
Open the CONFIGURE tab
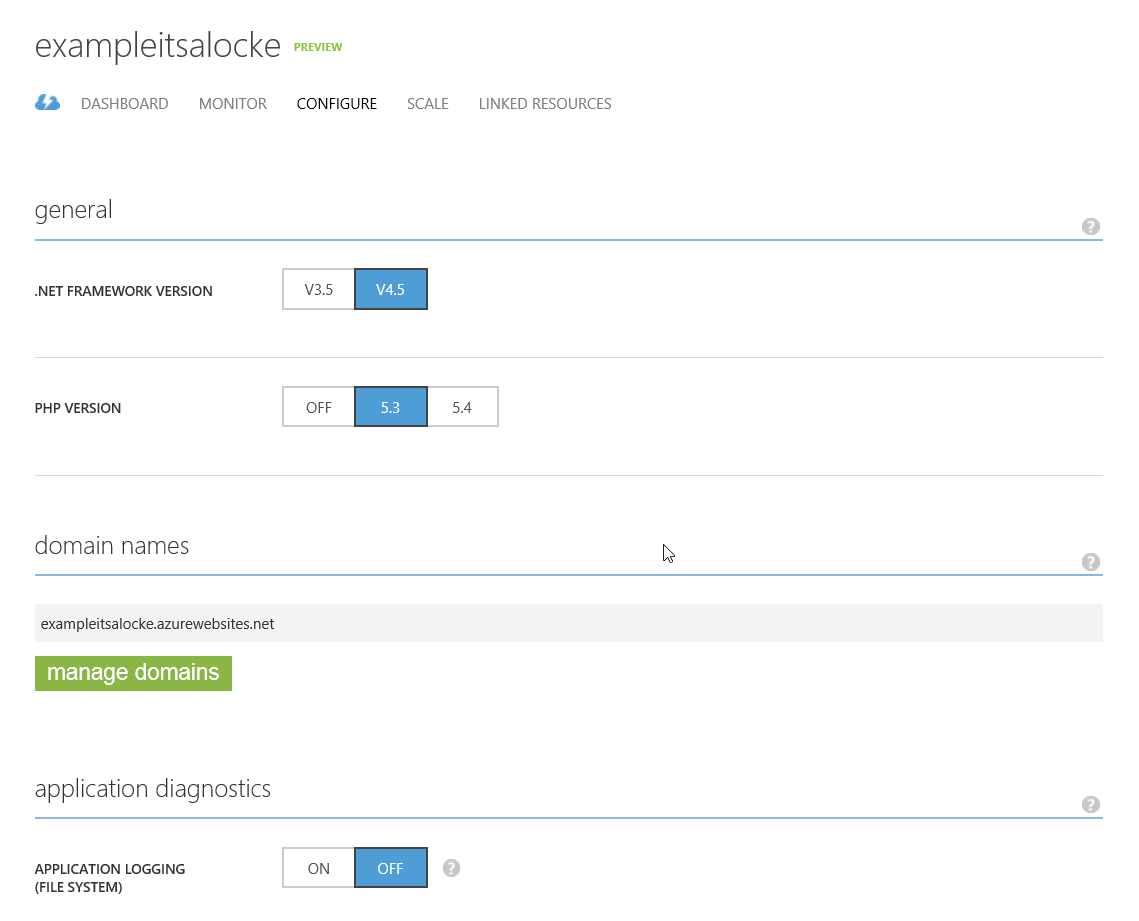point(336,103)
